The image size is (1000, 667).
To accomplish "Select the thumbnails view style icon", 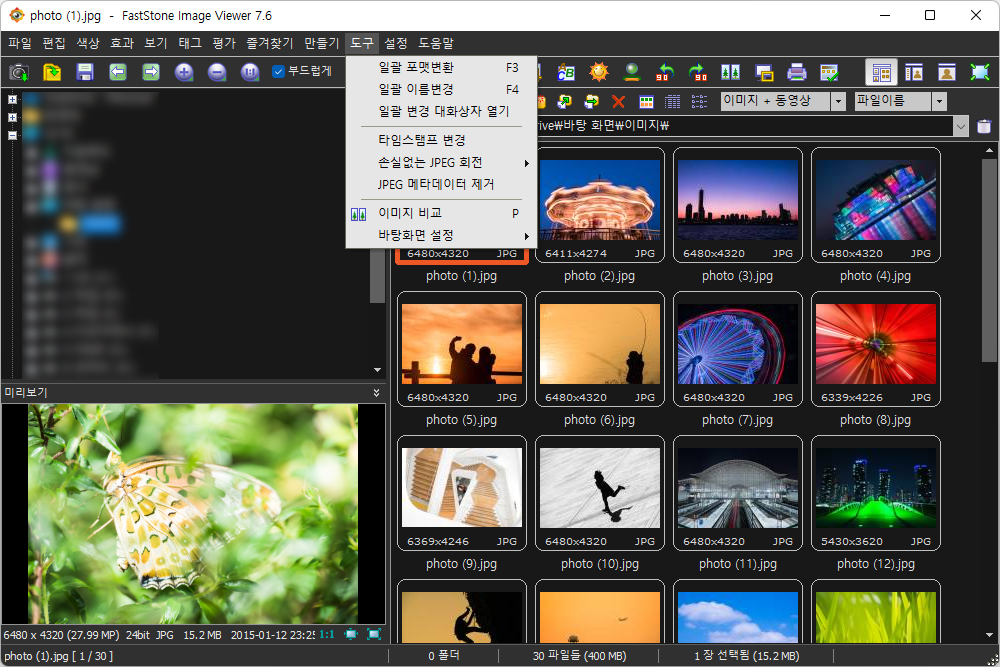I will click(x=646, y=101).
